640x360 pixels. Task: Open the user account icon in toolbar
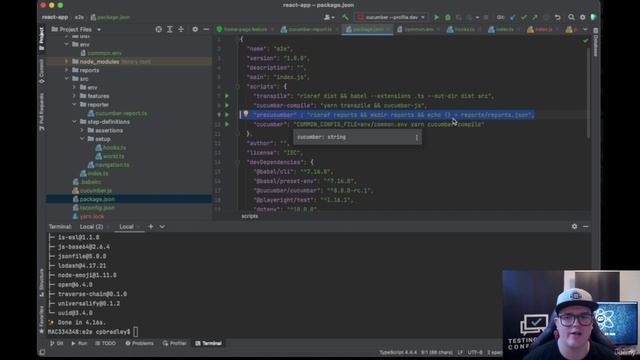(328, 17)
